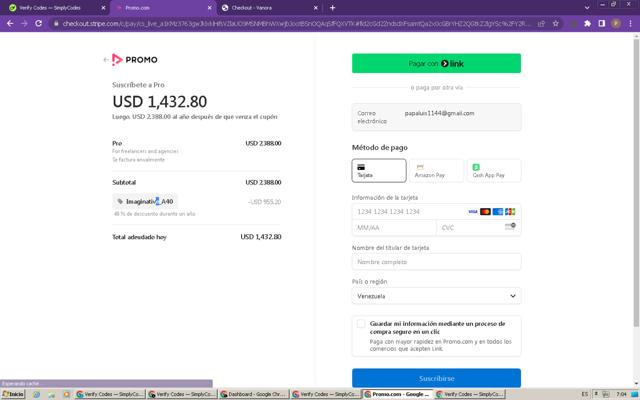Choose Amazon Pay as the payment method
This screenshot has width=640, height=400.
tap(436, 171)
